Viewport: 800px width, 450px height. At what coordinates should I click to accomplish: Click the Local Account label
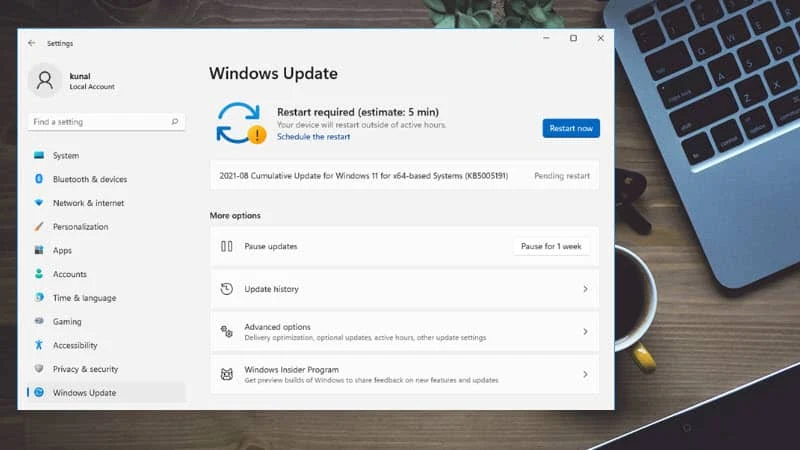click(x=92, y=87)
